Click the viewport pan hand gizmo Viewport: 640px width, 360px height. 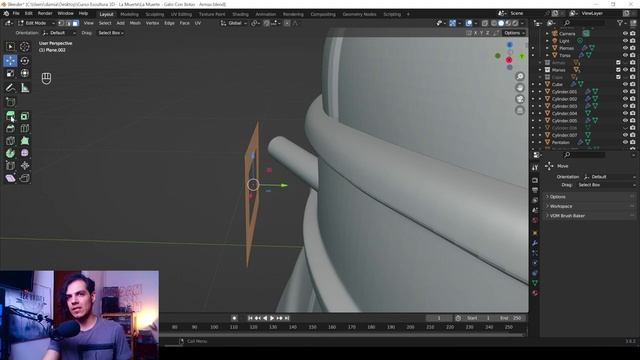coord(520,88)
